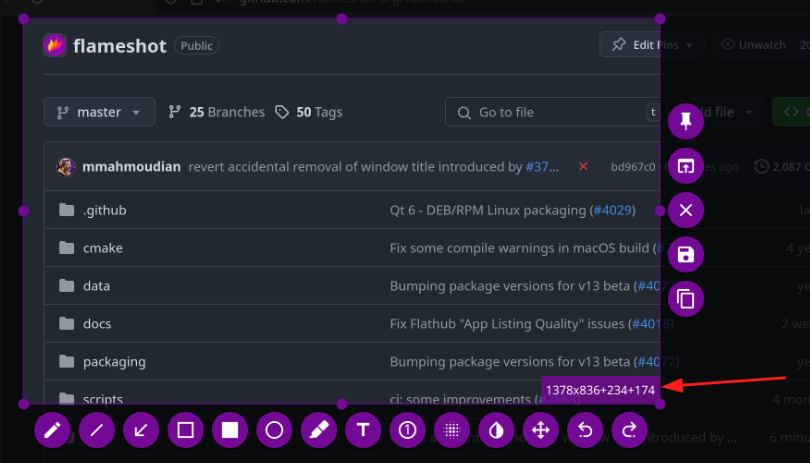Open capture in external application
Viewport: 810px width, 463px height.
click(686, 166)
